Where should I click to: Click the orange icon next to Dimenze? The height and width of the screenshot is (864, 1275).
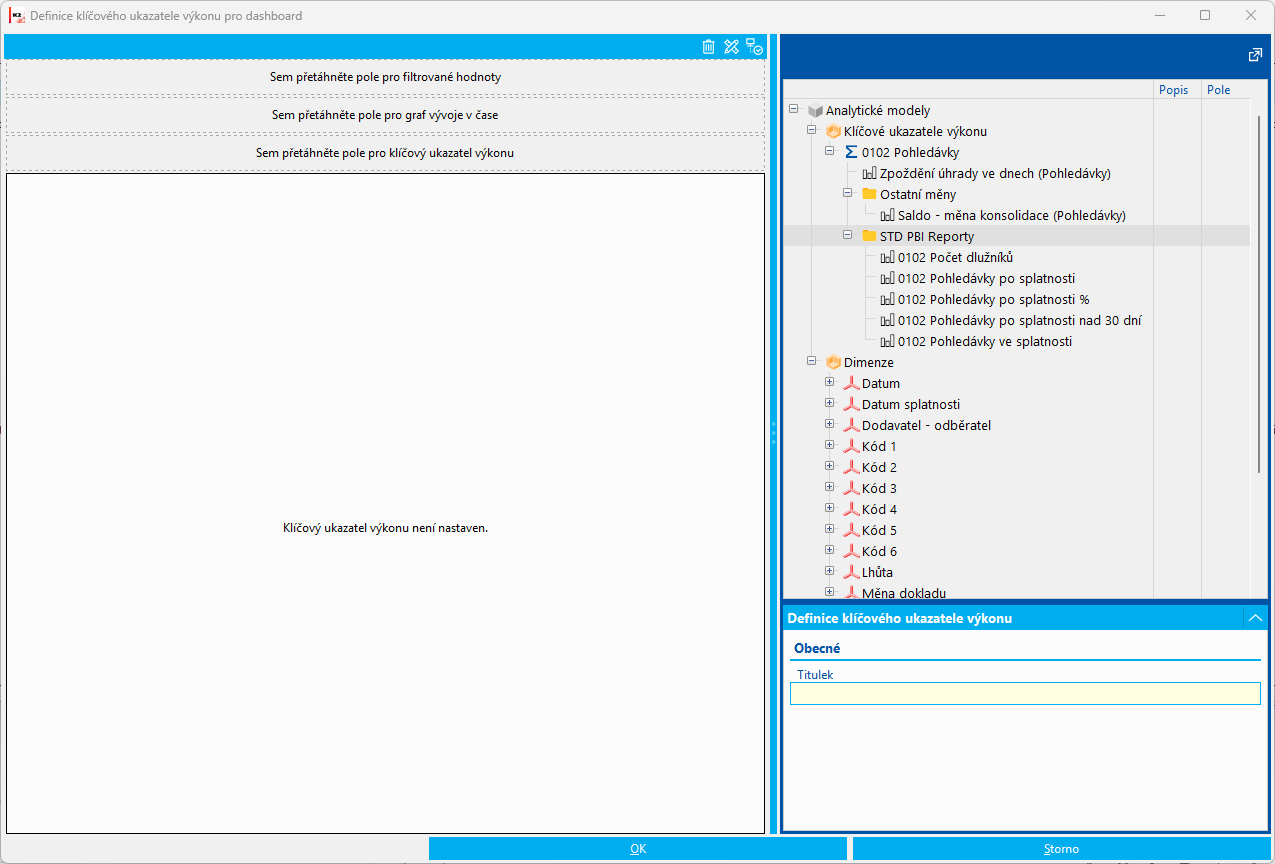coord(833,363)
